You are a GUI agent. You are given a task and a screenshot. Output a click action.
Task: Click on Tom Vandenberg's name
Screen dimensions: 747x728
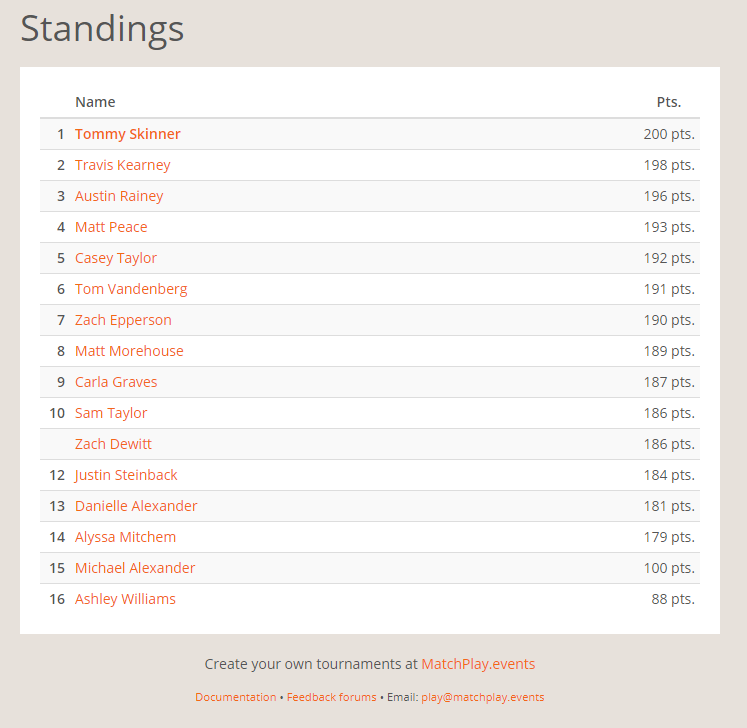[x=131, y=289]
